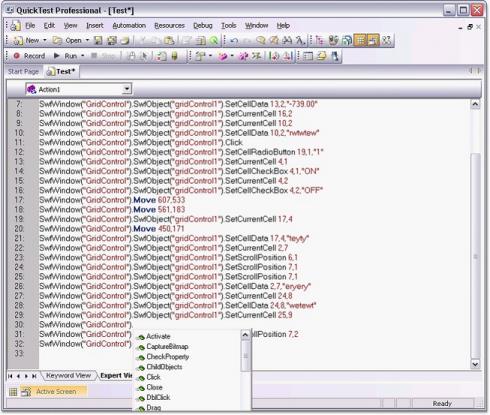The width and height of the screenshot is (490, 415).
Task: Select the Expert View tab
Action: [x=116, y=375]
